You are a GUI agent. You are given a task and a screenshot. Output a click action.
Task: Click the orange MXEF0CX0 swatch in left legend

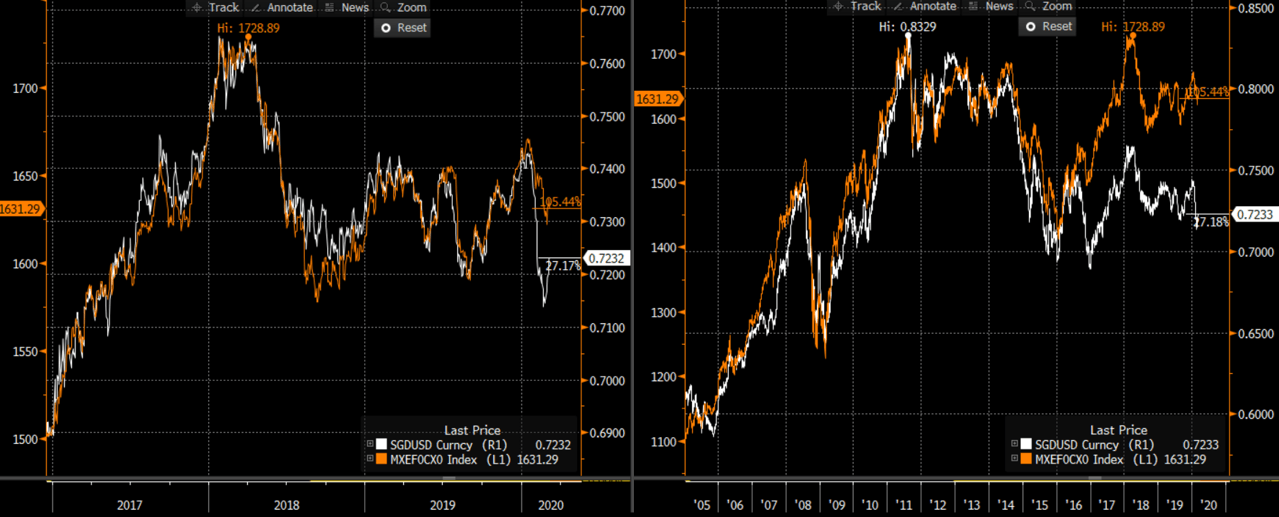point(381,459)
